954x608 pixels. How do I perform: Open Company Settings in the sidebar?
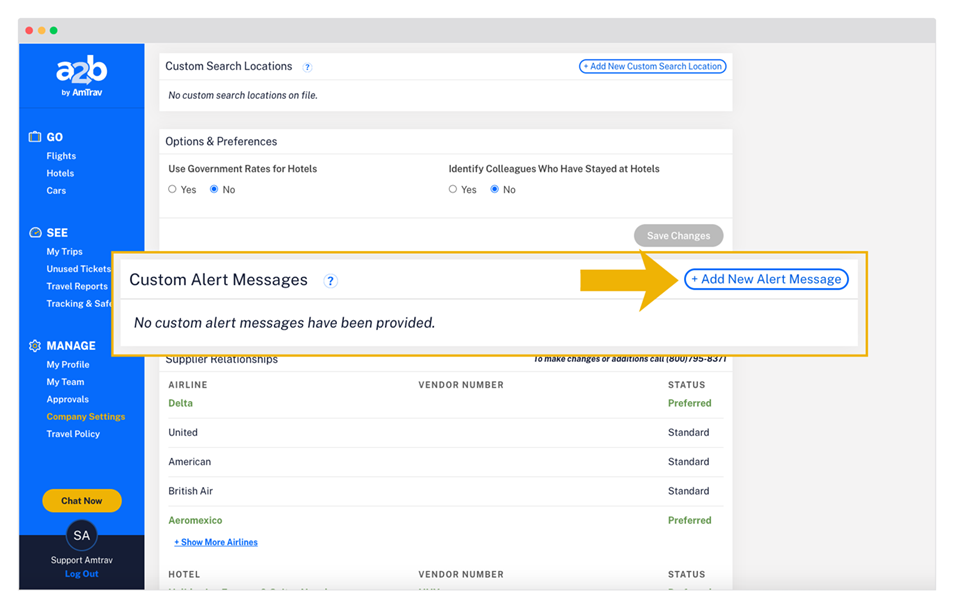(85, 417)
